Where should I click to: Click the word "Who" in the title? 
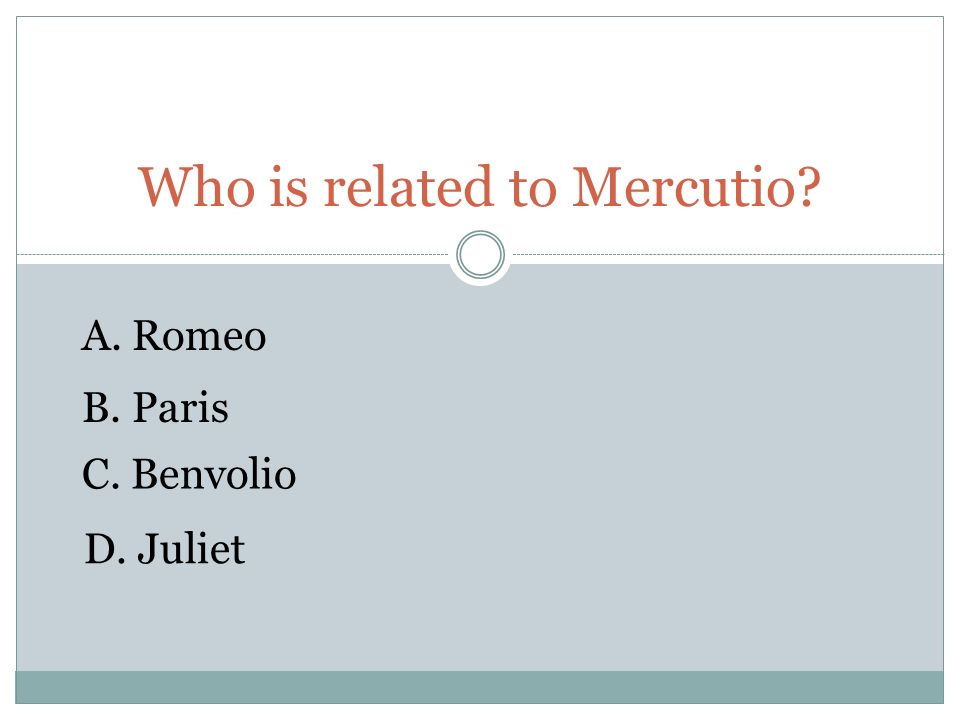(197, 187)
